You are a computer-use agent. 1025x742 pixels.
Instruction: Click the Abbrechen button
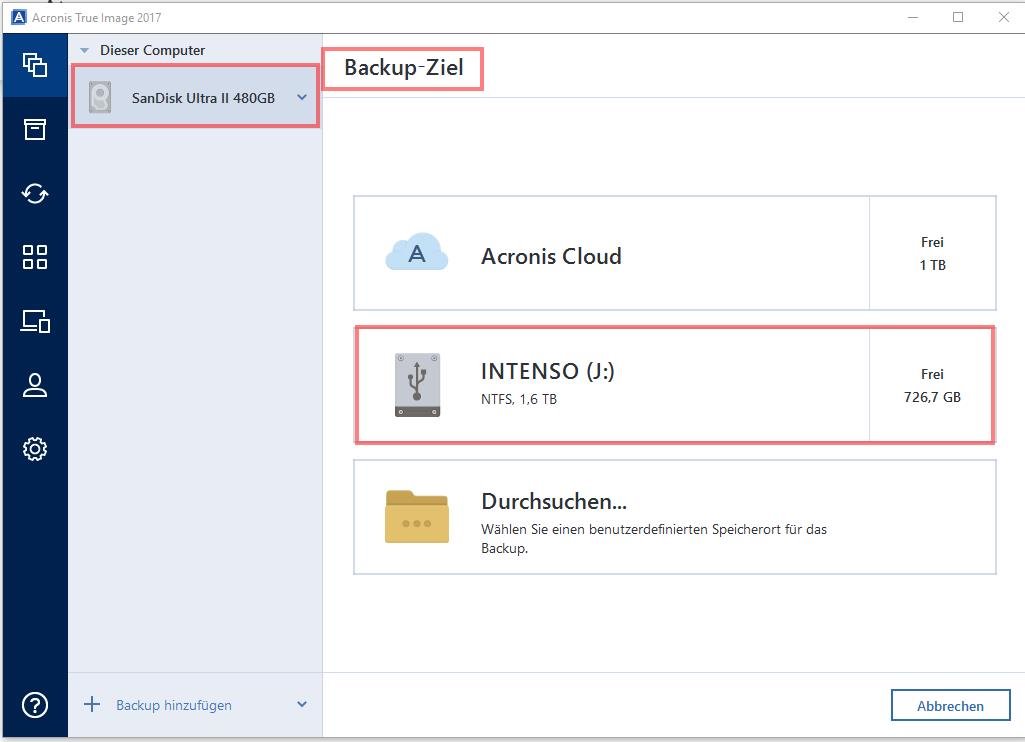[950, 705]
